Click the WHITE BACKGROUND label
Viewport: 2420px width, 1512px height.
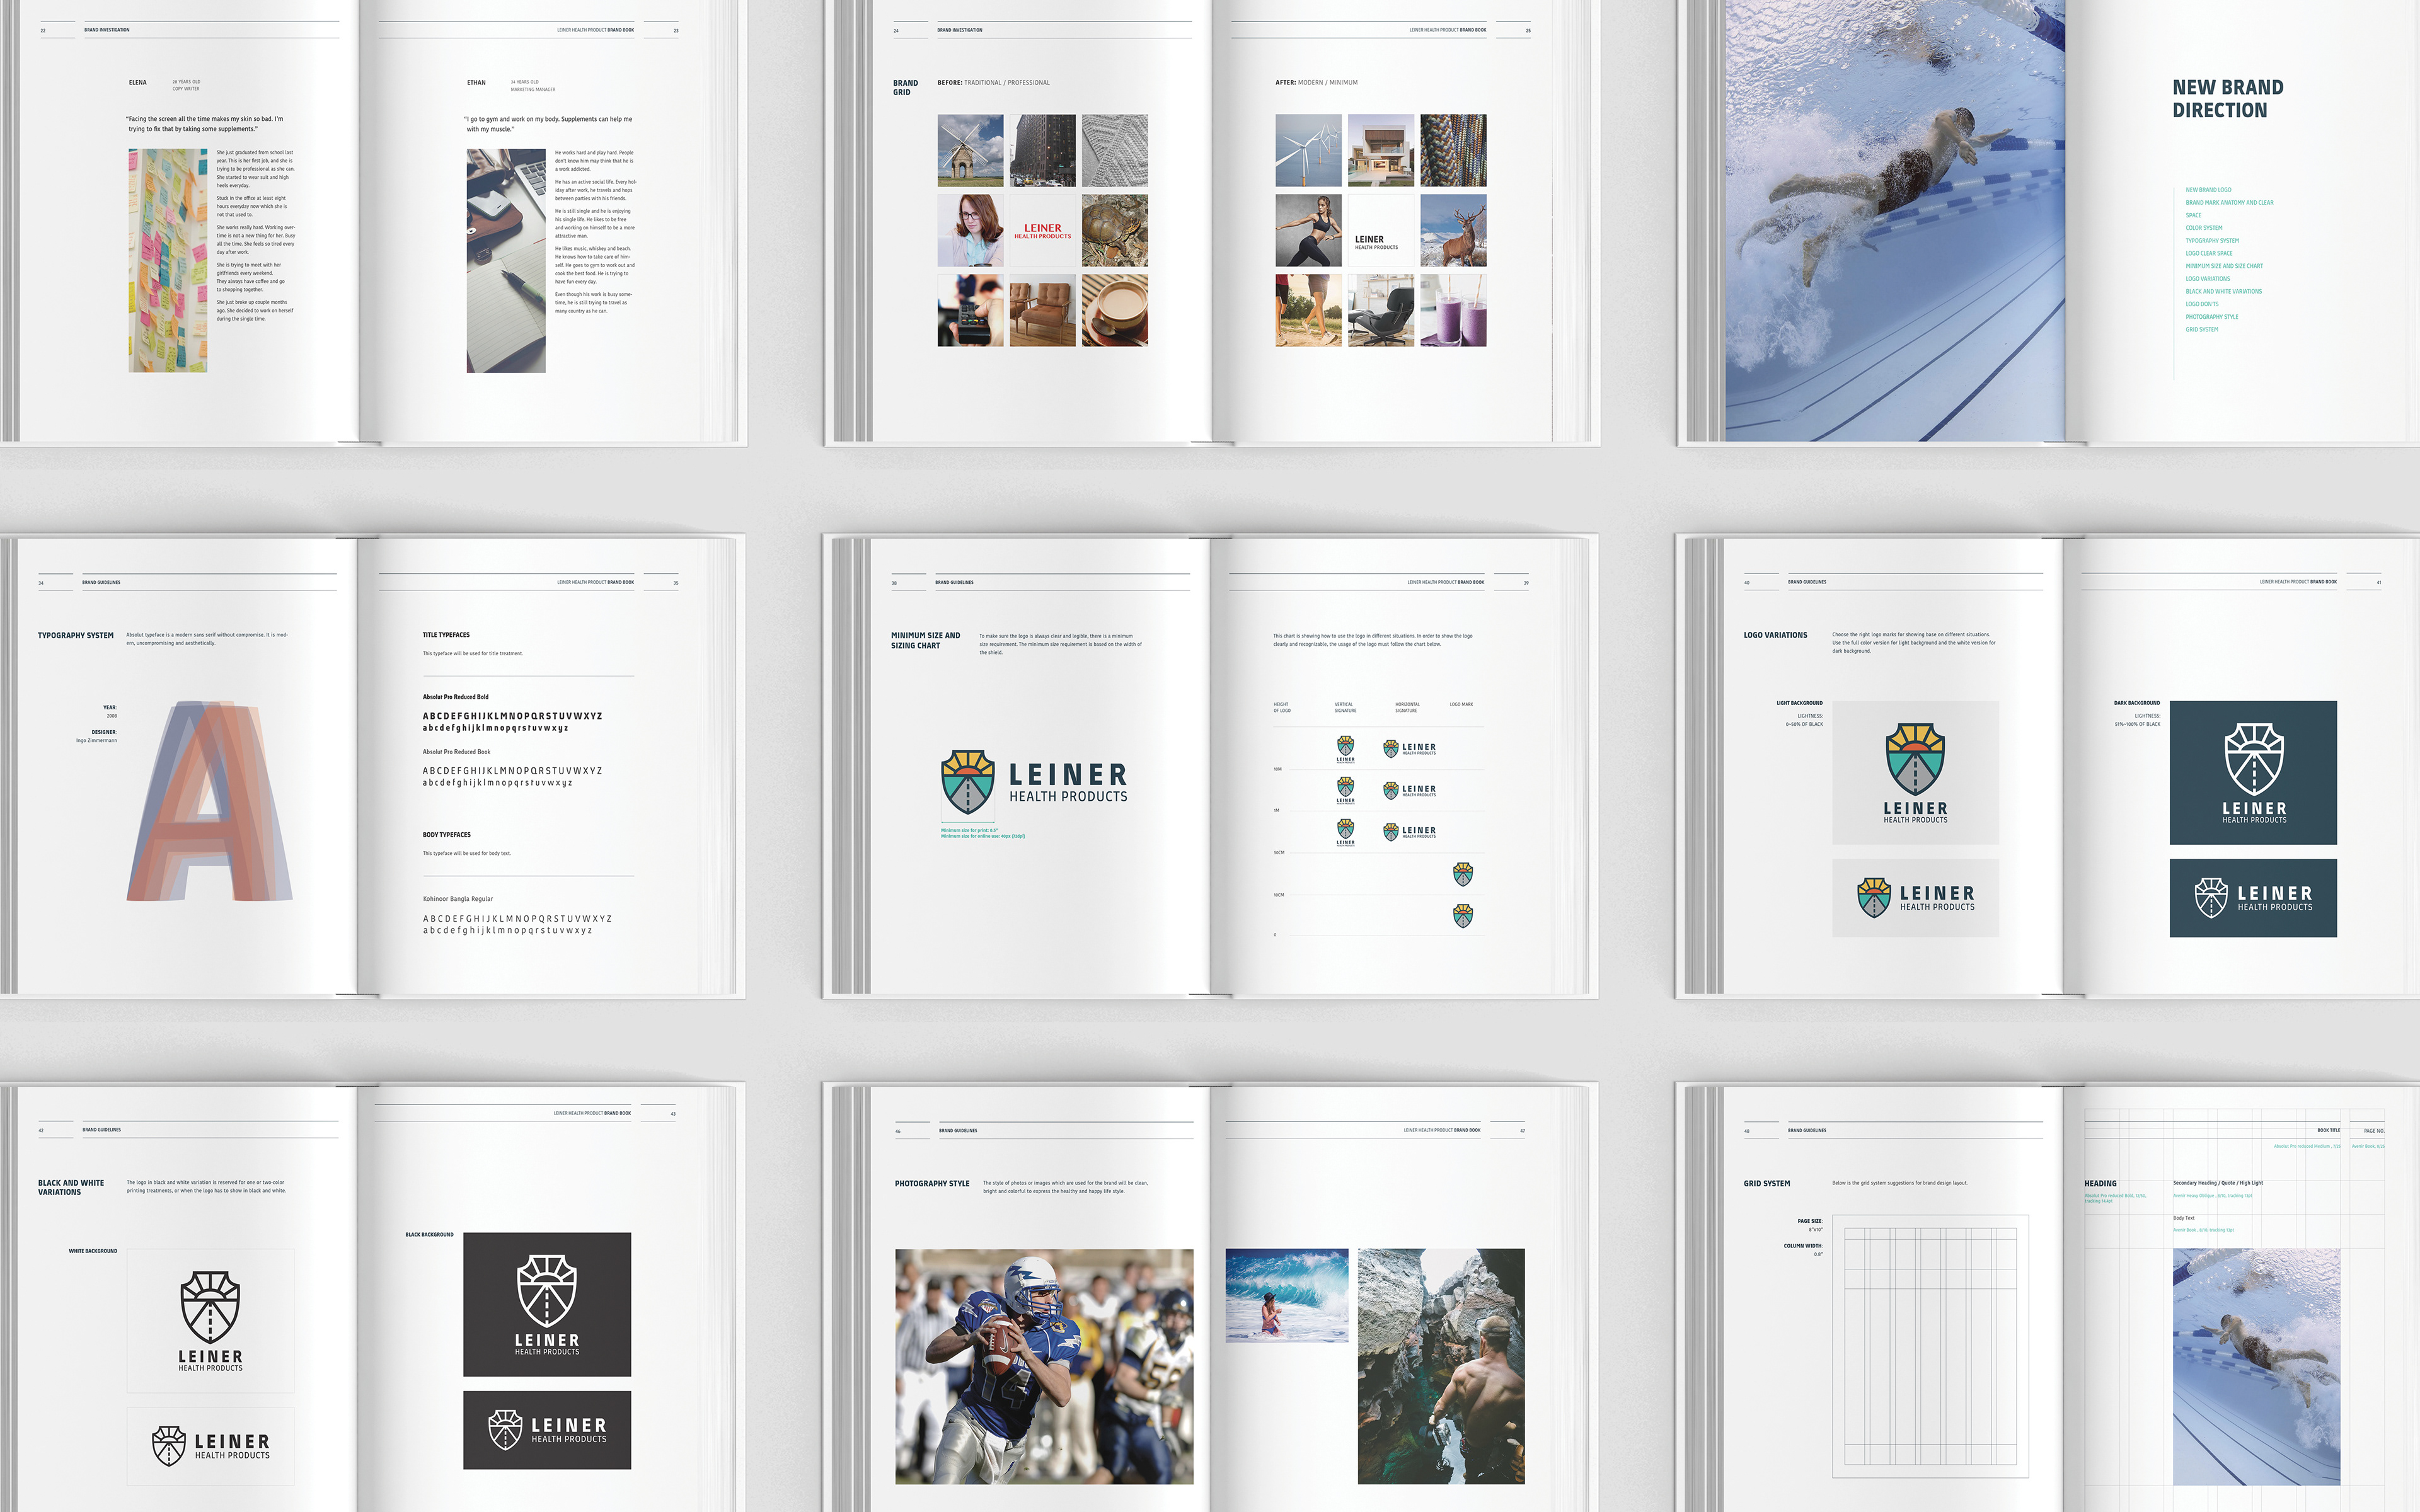click(x=93, y=1251)
